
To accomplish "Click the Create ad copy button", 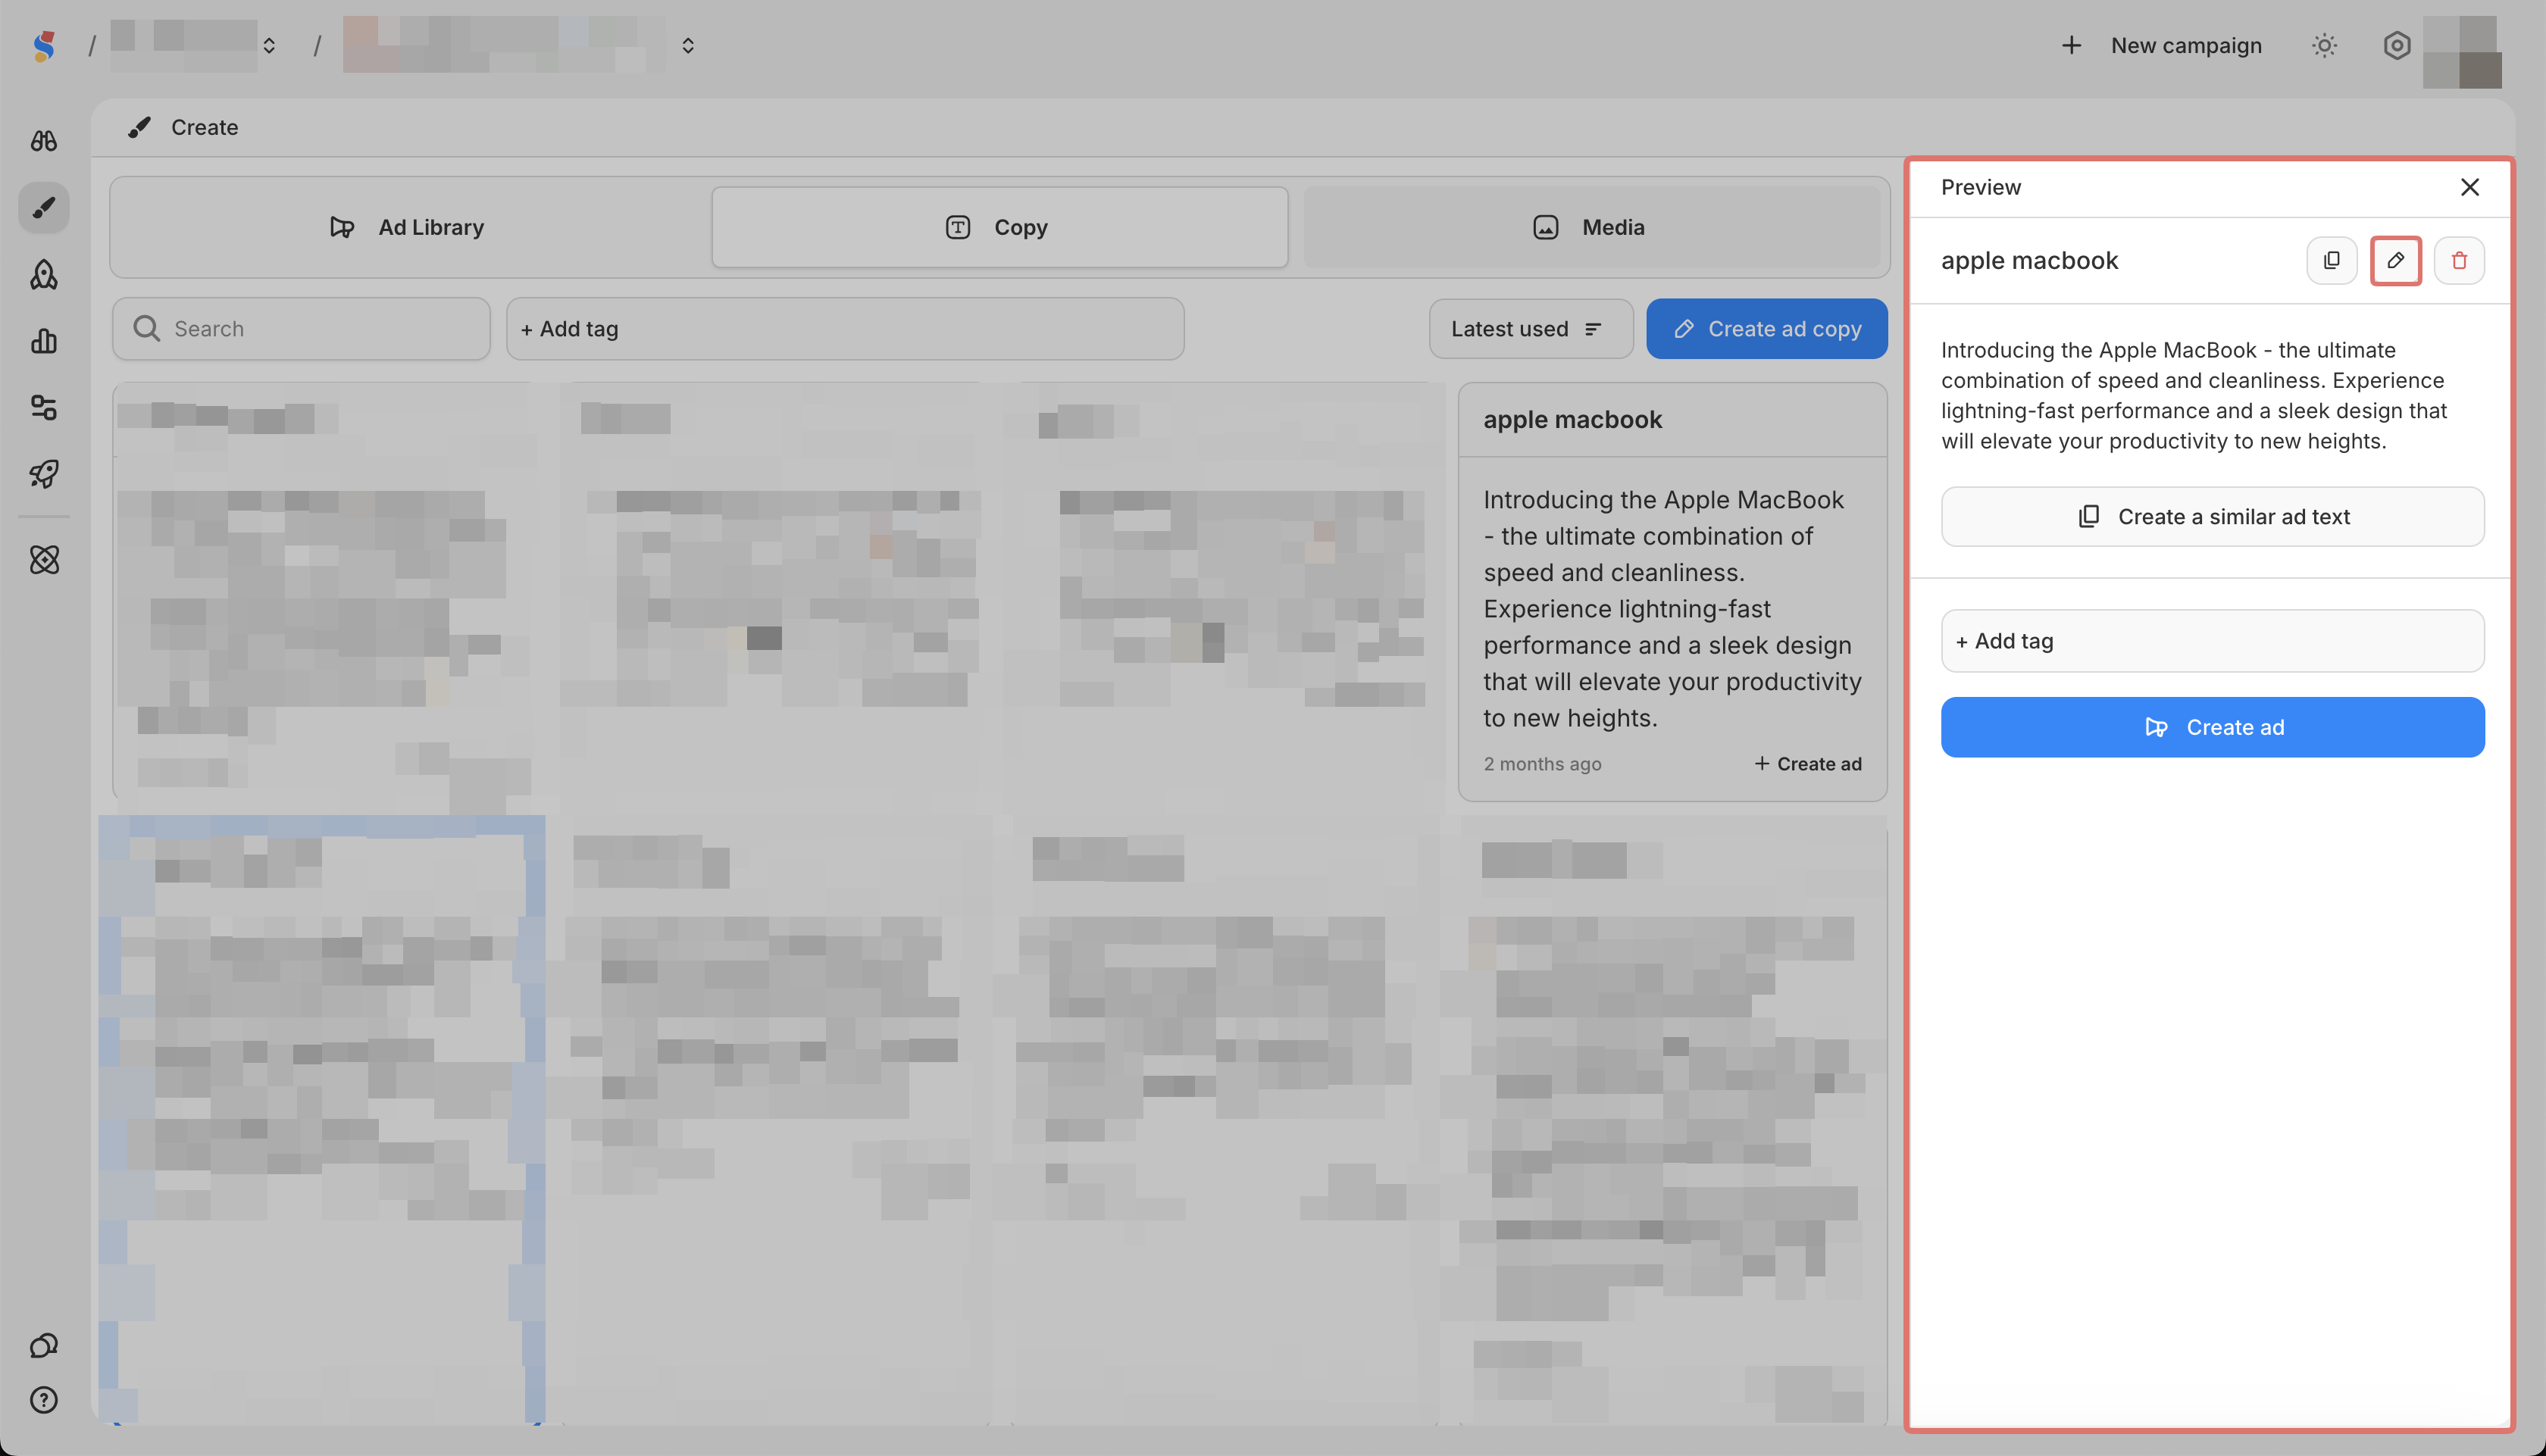I will pyautogui.click(x=1766, y=329).
